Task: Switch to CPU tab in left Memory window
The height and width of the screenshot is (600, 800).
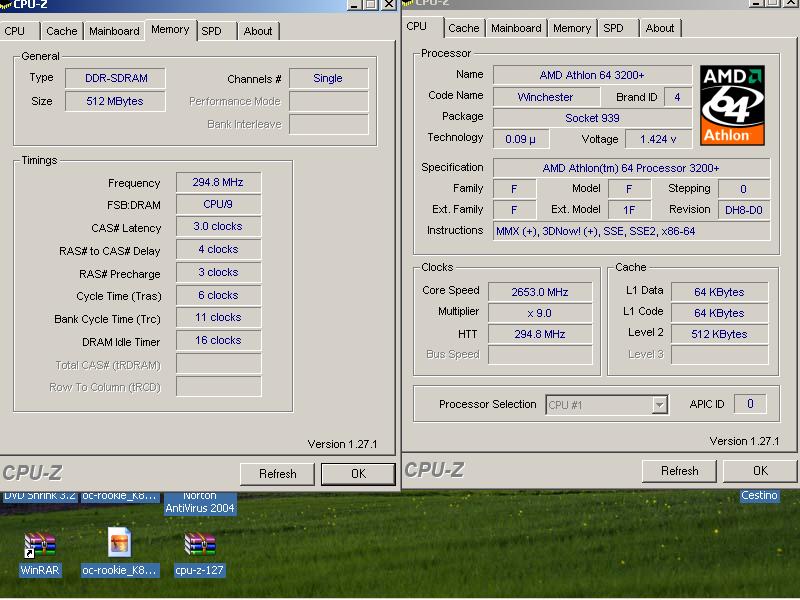Action: pyautogui.click(x=15, y=31)
